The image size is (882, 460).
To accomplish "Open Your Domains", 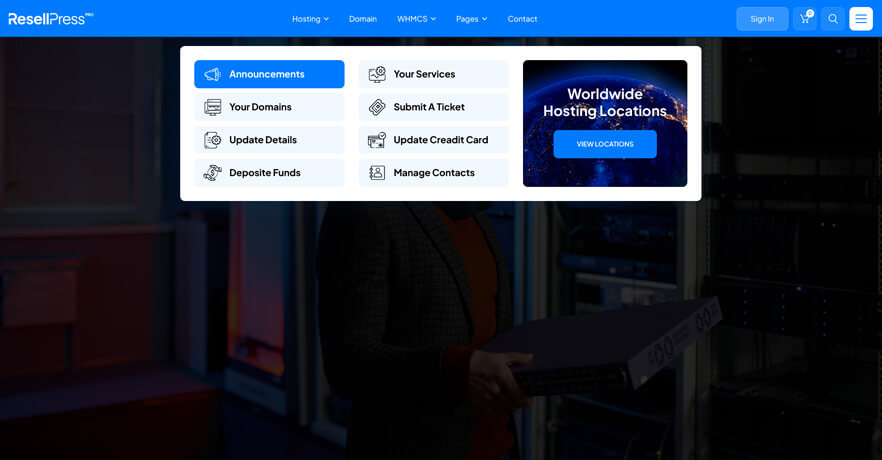I will tap(269, 107).
